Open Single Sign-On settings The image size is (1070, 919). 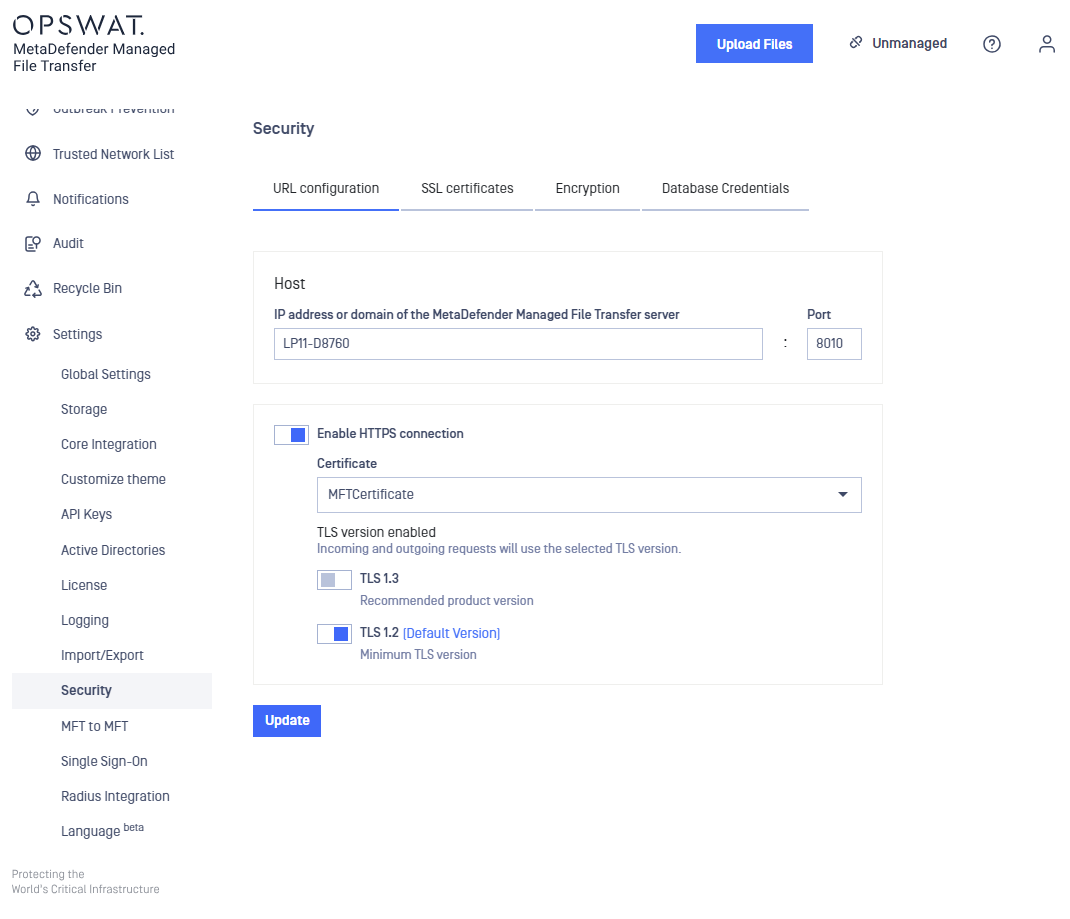104,761
